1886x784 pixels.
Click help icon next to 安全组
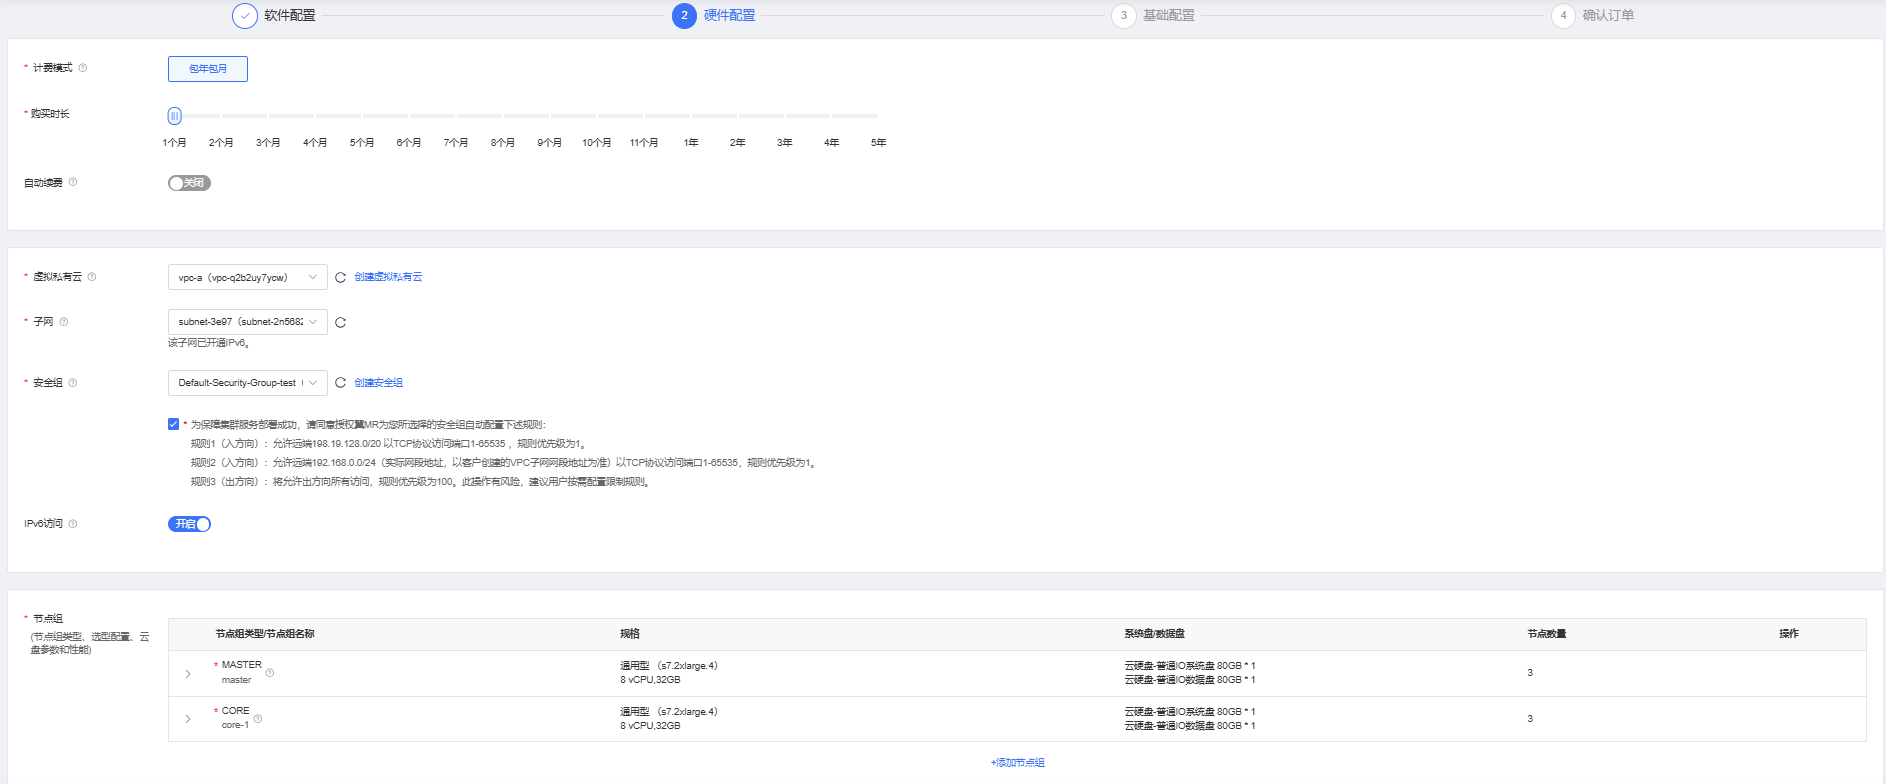(x=73, y=383)
